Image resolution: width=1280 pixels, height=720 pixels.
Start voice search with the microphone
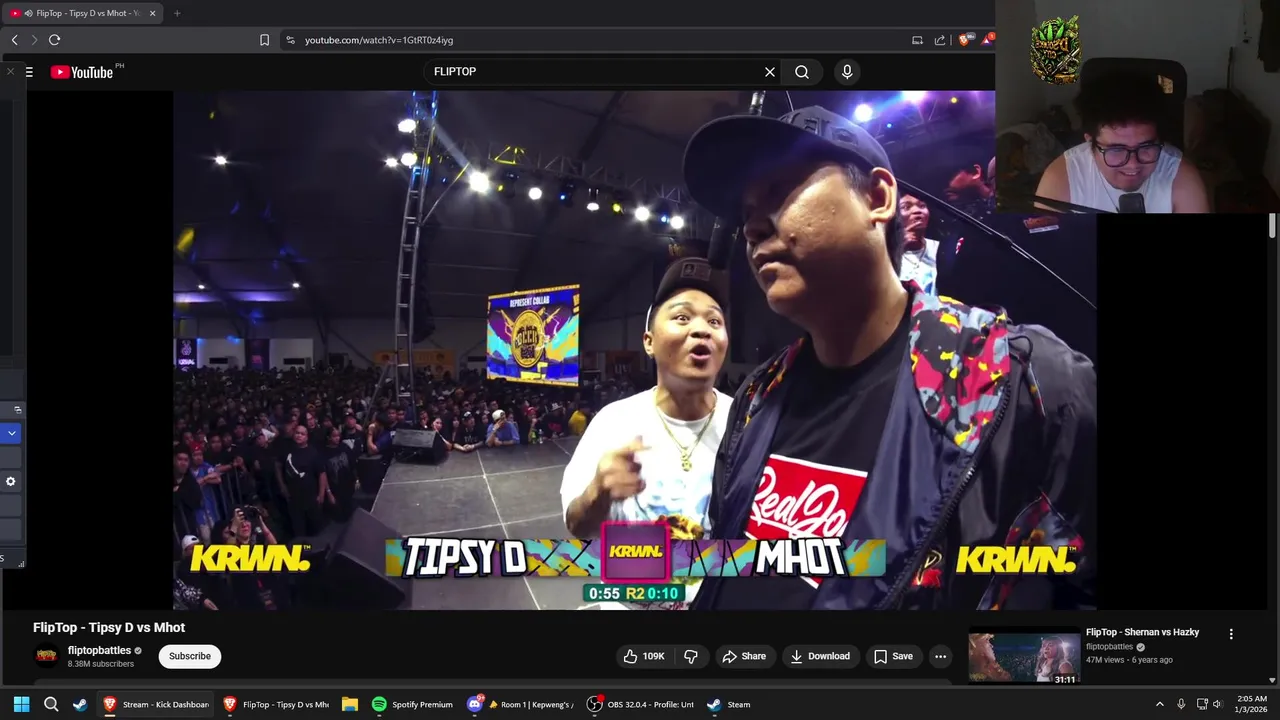click(x=847, y=72)
